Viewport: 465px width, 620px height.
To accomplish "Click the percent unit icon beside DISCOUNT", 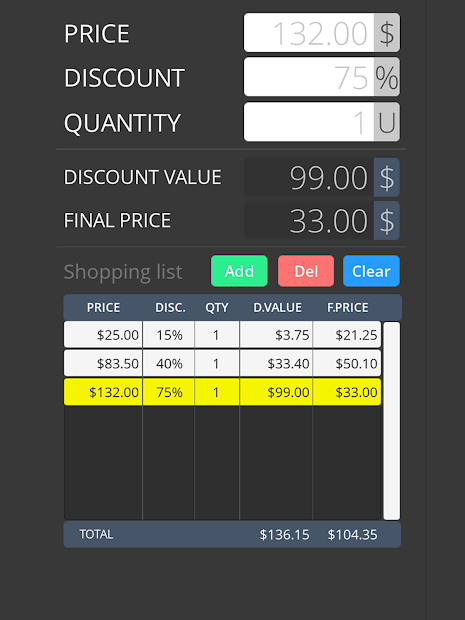I will [387, 77].
